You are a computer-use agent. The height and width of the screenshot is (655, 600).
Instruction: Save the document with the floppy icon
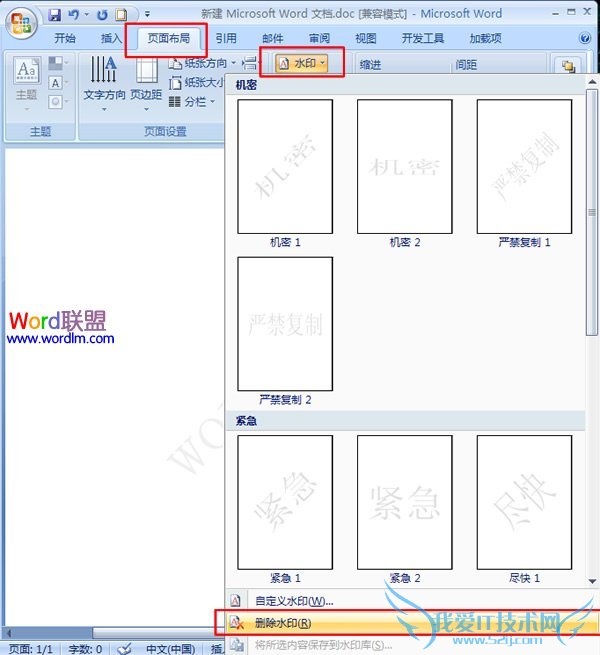coord(54,15)
